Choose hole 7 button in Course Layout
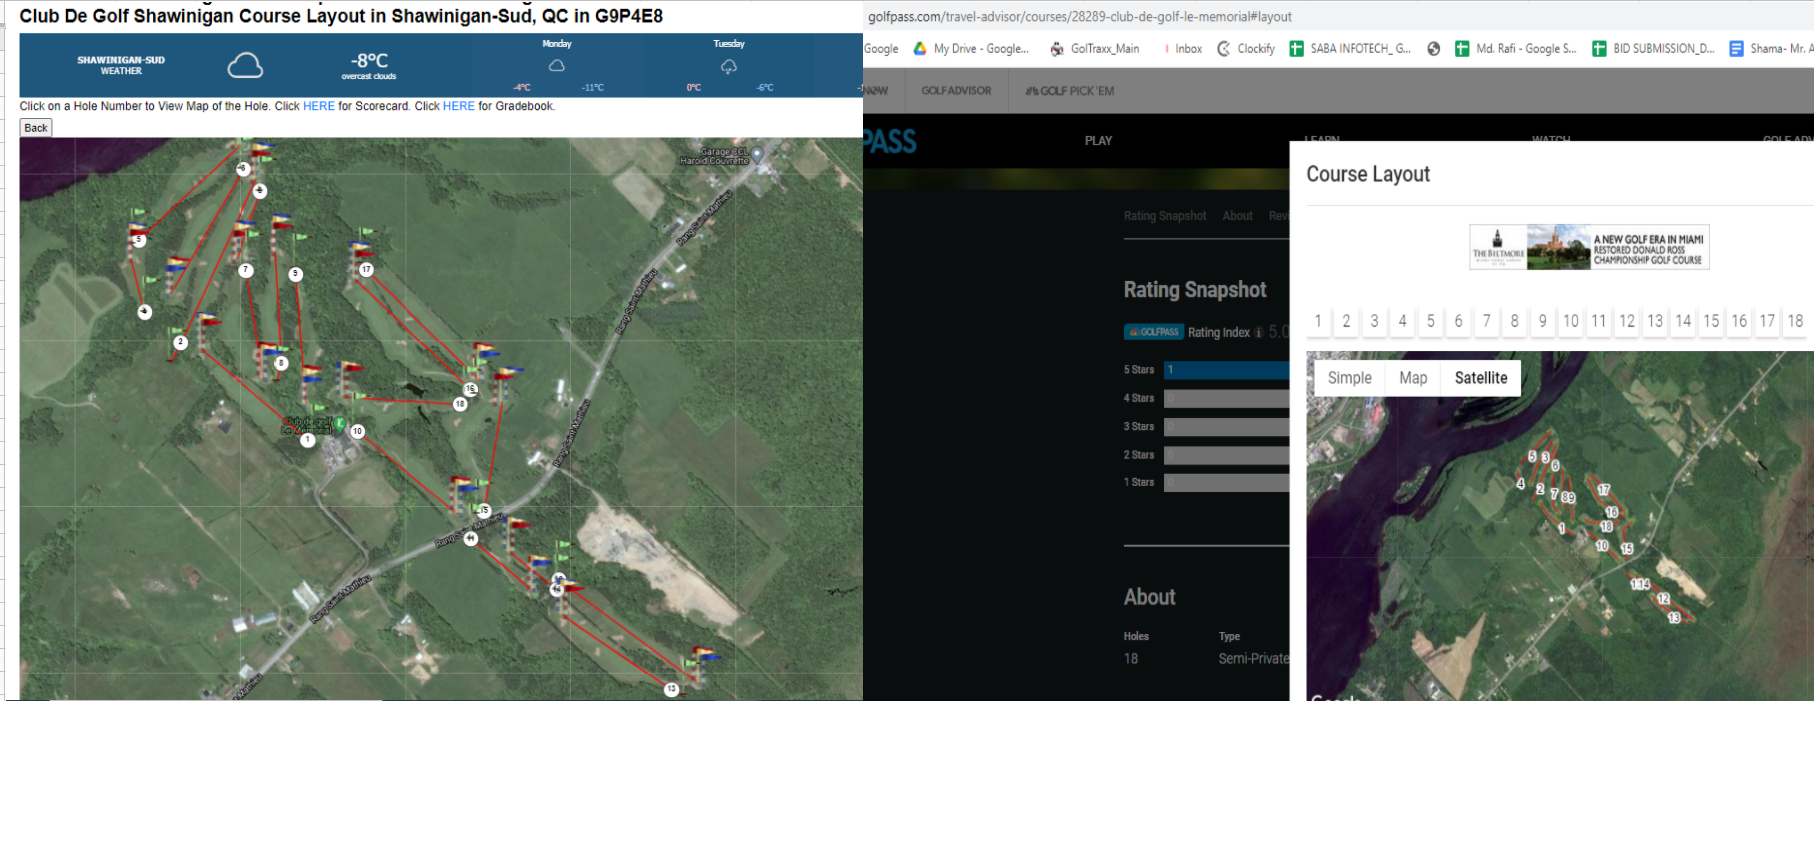 (1486, 321)
